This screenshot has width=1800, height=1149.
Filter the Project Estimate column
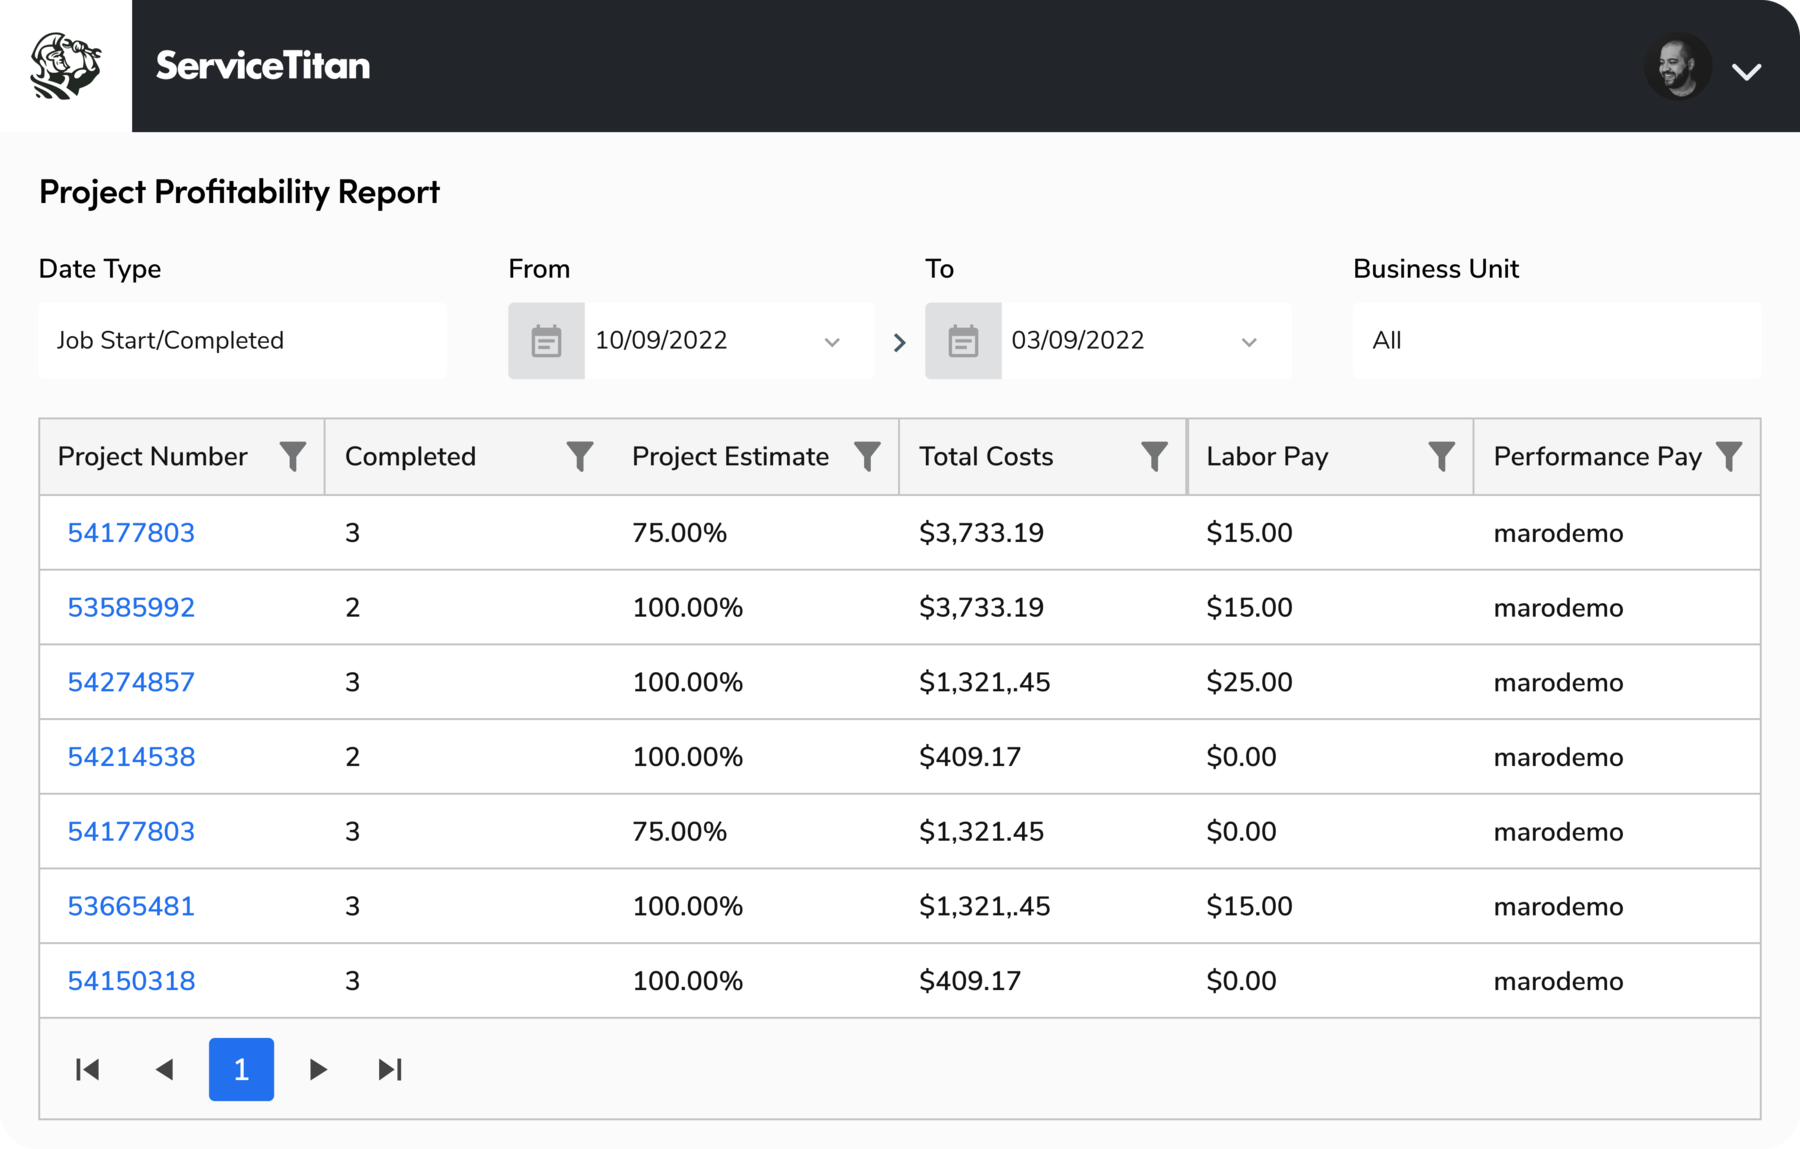[x=867, y=456]
